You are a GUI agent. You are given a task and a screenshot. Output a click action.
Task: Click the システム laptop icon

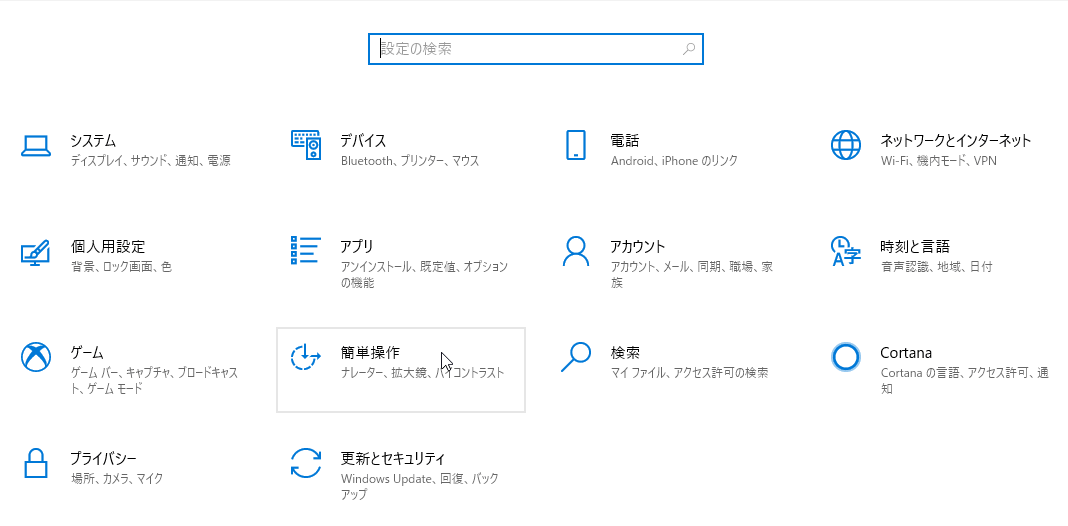coord(35,146)
